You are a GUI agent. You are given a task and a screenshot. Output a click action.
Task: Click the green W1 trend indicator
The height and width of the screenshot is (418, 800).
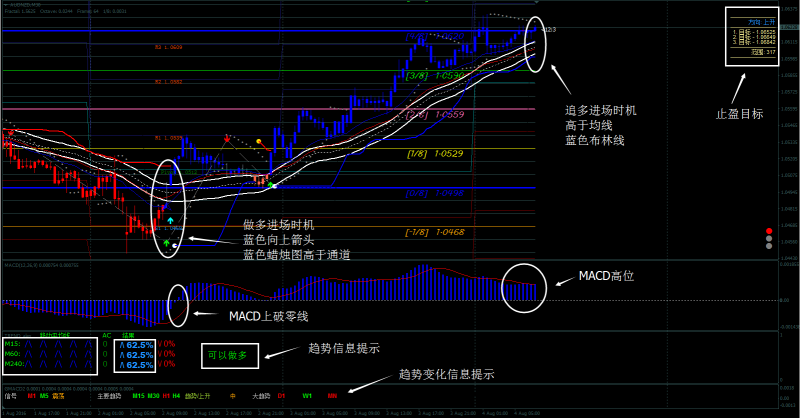pyautogui.click(x=307, y=396)
